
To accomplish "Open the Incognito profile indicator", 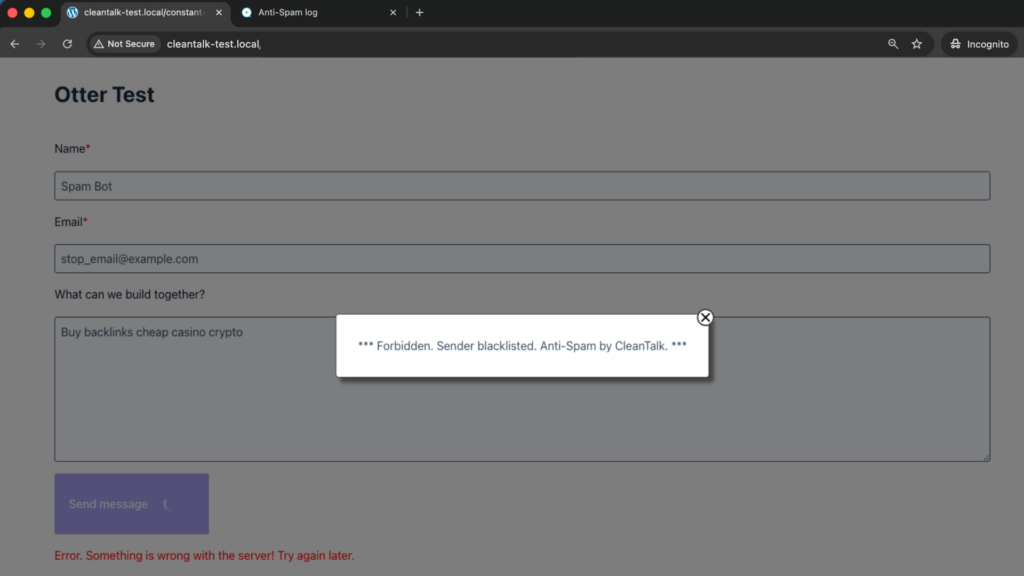I will tap(979, 44).
